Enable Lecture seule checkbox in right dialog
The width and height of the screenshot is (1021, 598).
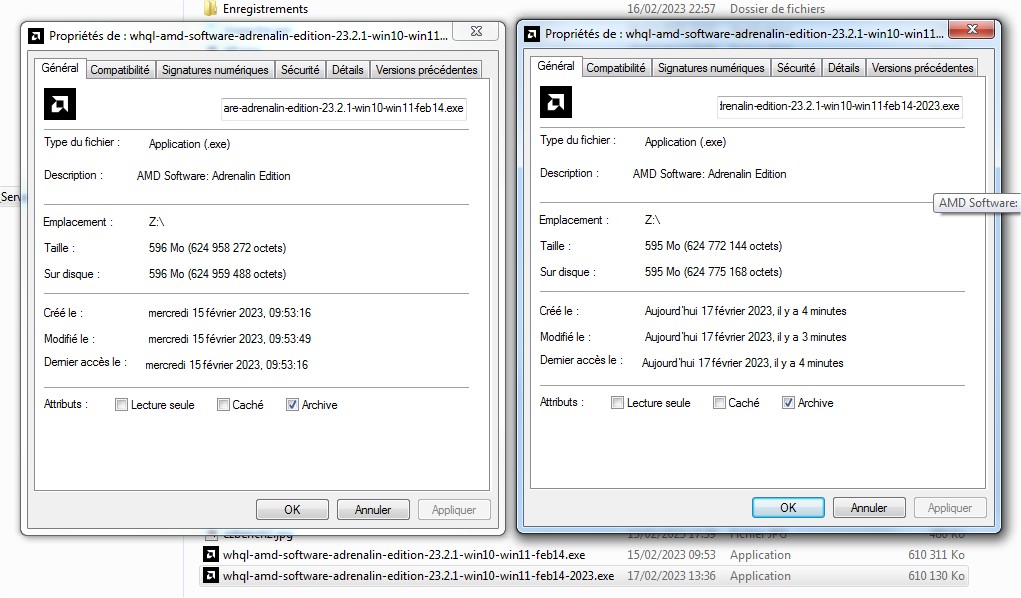point(617,403)
